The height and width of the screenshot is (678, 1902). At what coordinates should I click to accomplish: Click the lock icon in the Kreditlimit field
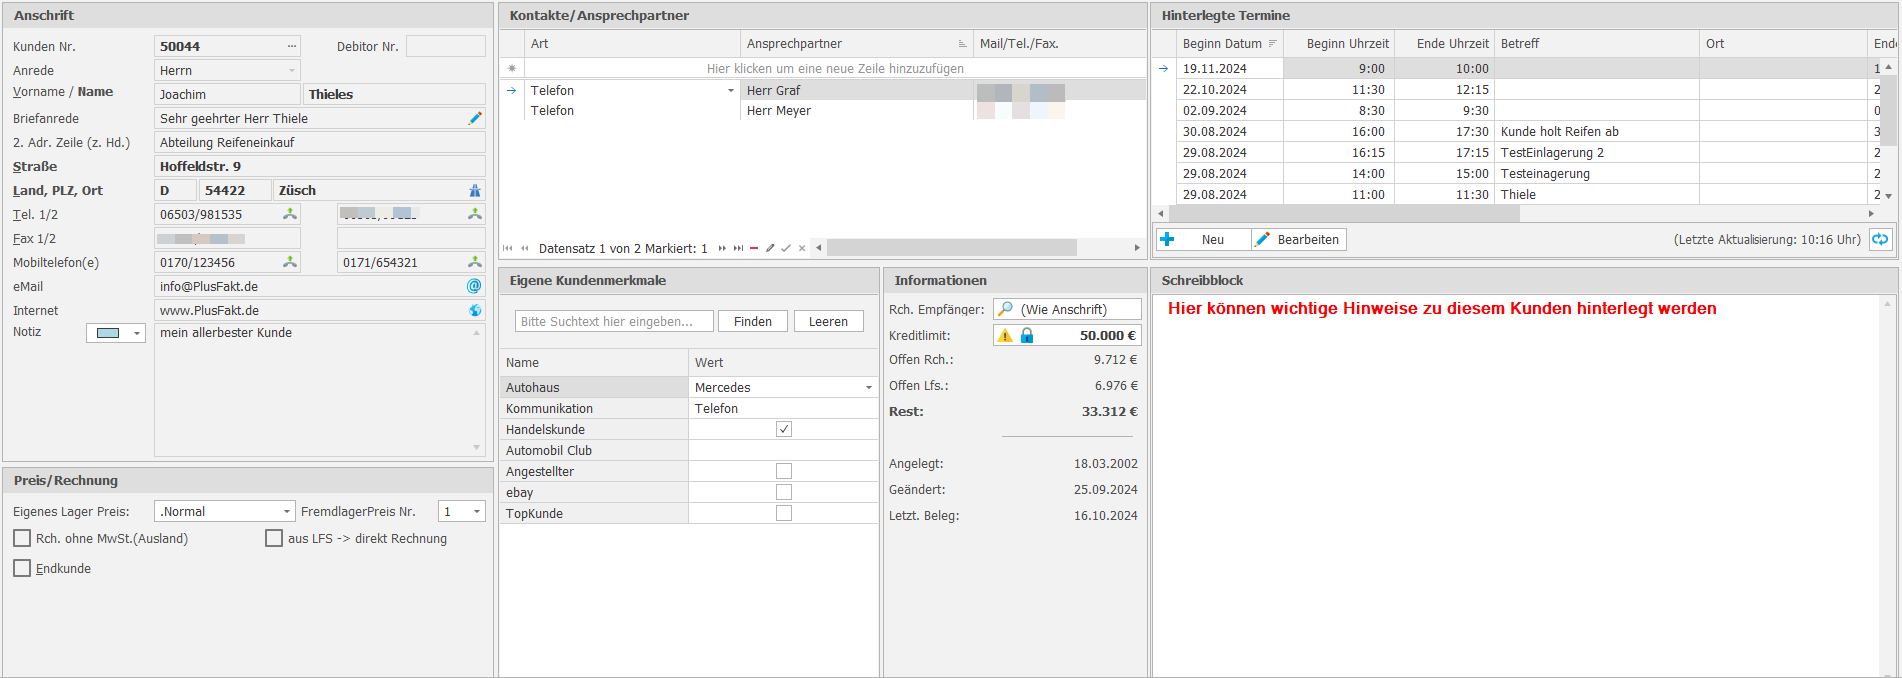pos(1027,335)
